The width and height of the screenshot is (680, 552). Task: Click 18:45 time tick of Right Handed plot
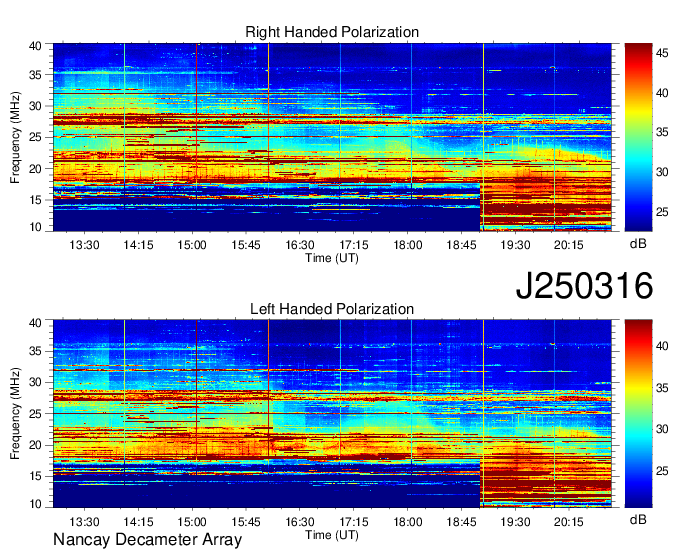[x=461, y=245]
